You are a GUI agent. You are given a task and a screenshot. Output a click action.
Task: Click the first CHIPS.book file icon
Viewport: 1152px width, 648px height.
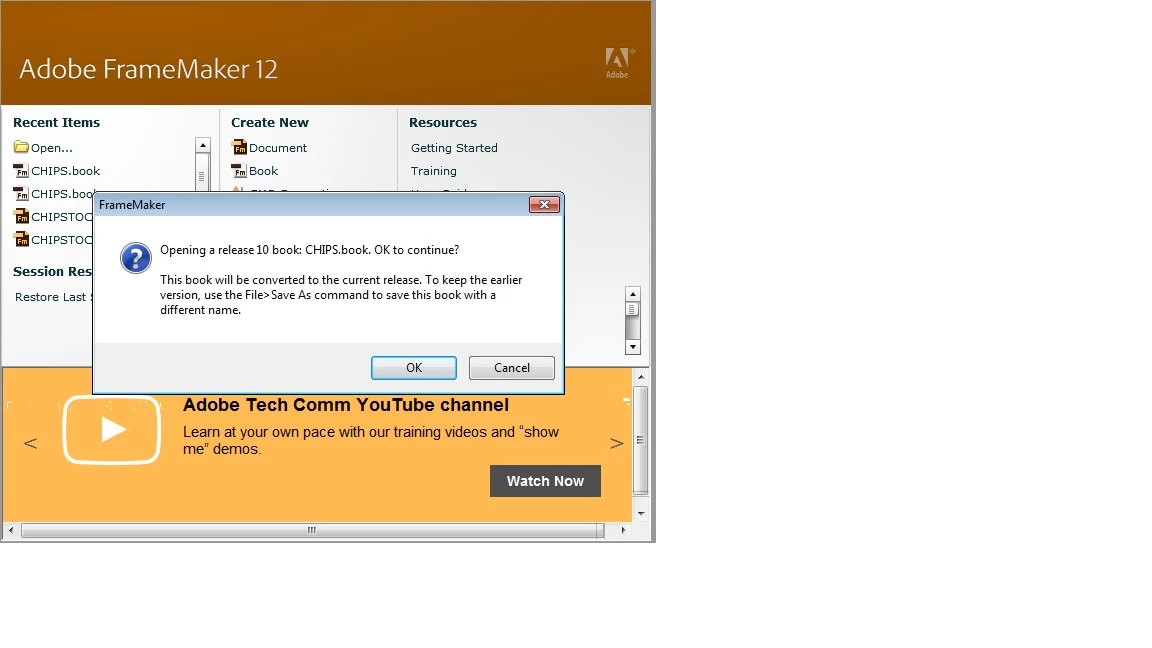21,171
